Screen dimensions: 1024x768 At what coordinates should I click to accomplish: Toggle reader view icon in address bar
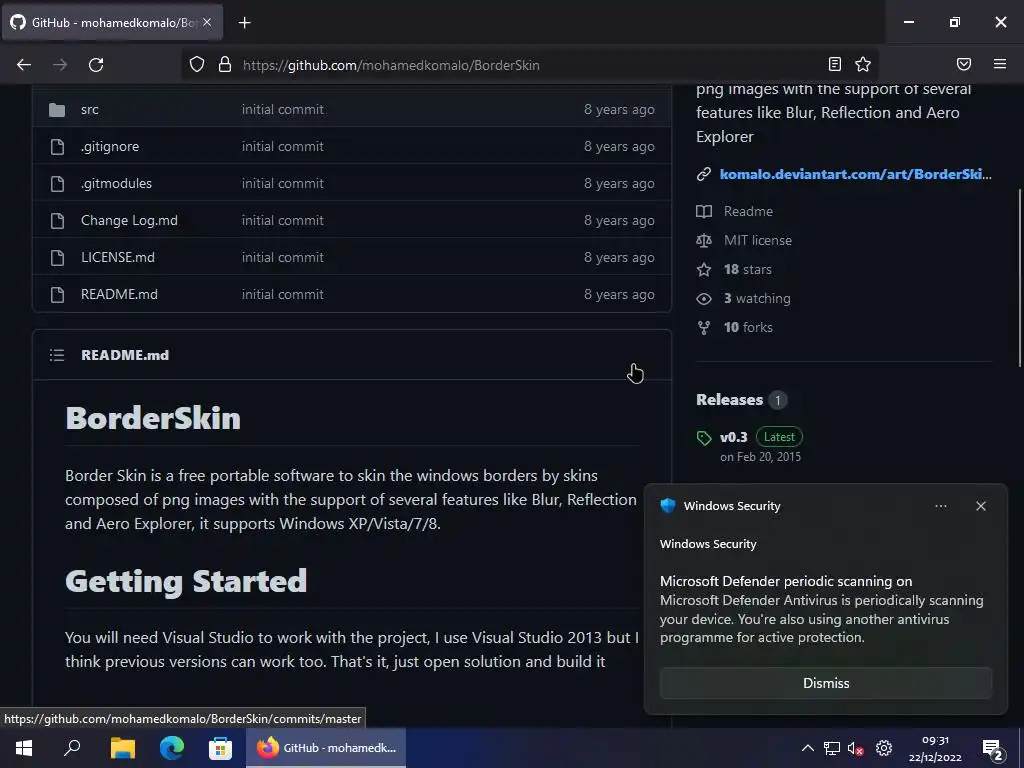tap(835, 64)
